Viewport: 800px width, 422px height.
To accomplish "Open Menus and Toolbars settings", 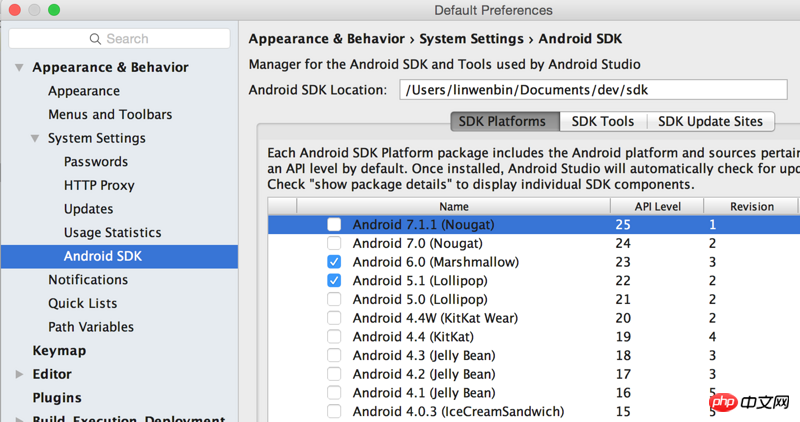I will 110,114.
